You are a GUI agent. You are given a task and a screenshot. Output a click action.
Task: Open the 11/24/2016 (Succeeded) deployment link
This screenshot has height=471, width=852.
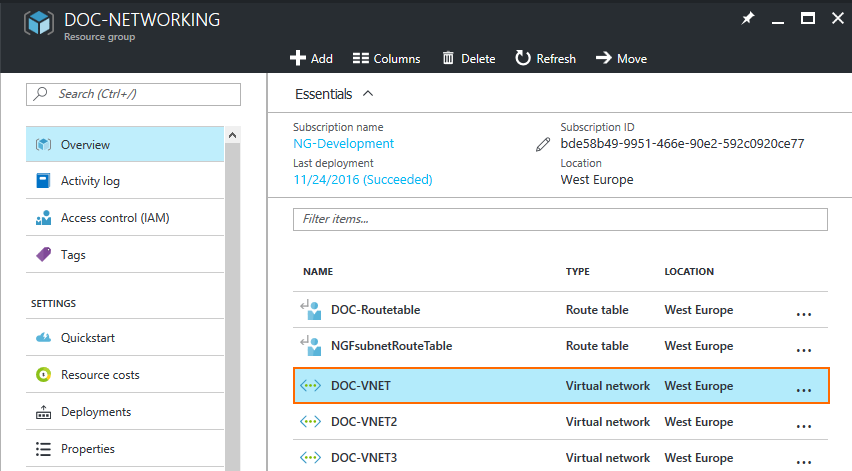click(x=363, y=179)
